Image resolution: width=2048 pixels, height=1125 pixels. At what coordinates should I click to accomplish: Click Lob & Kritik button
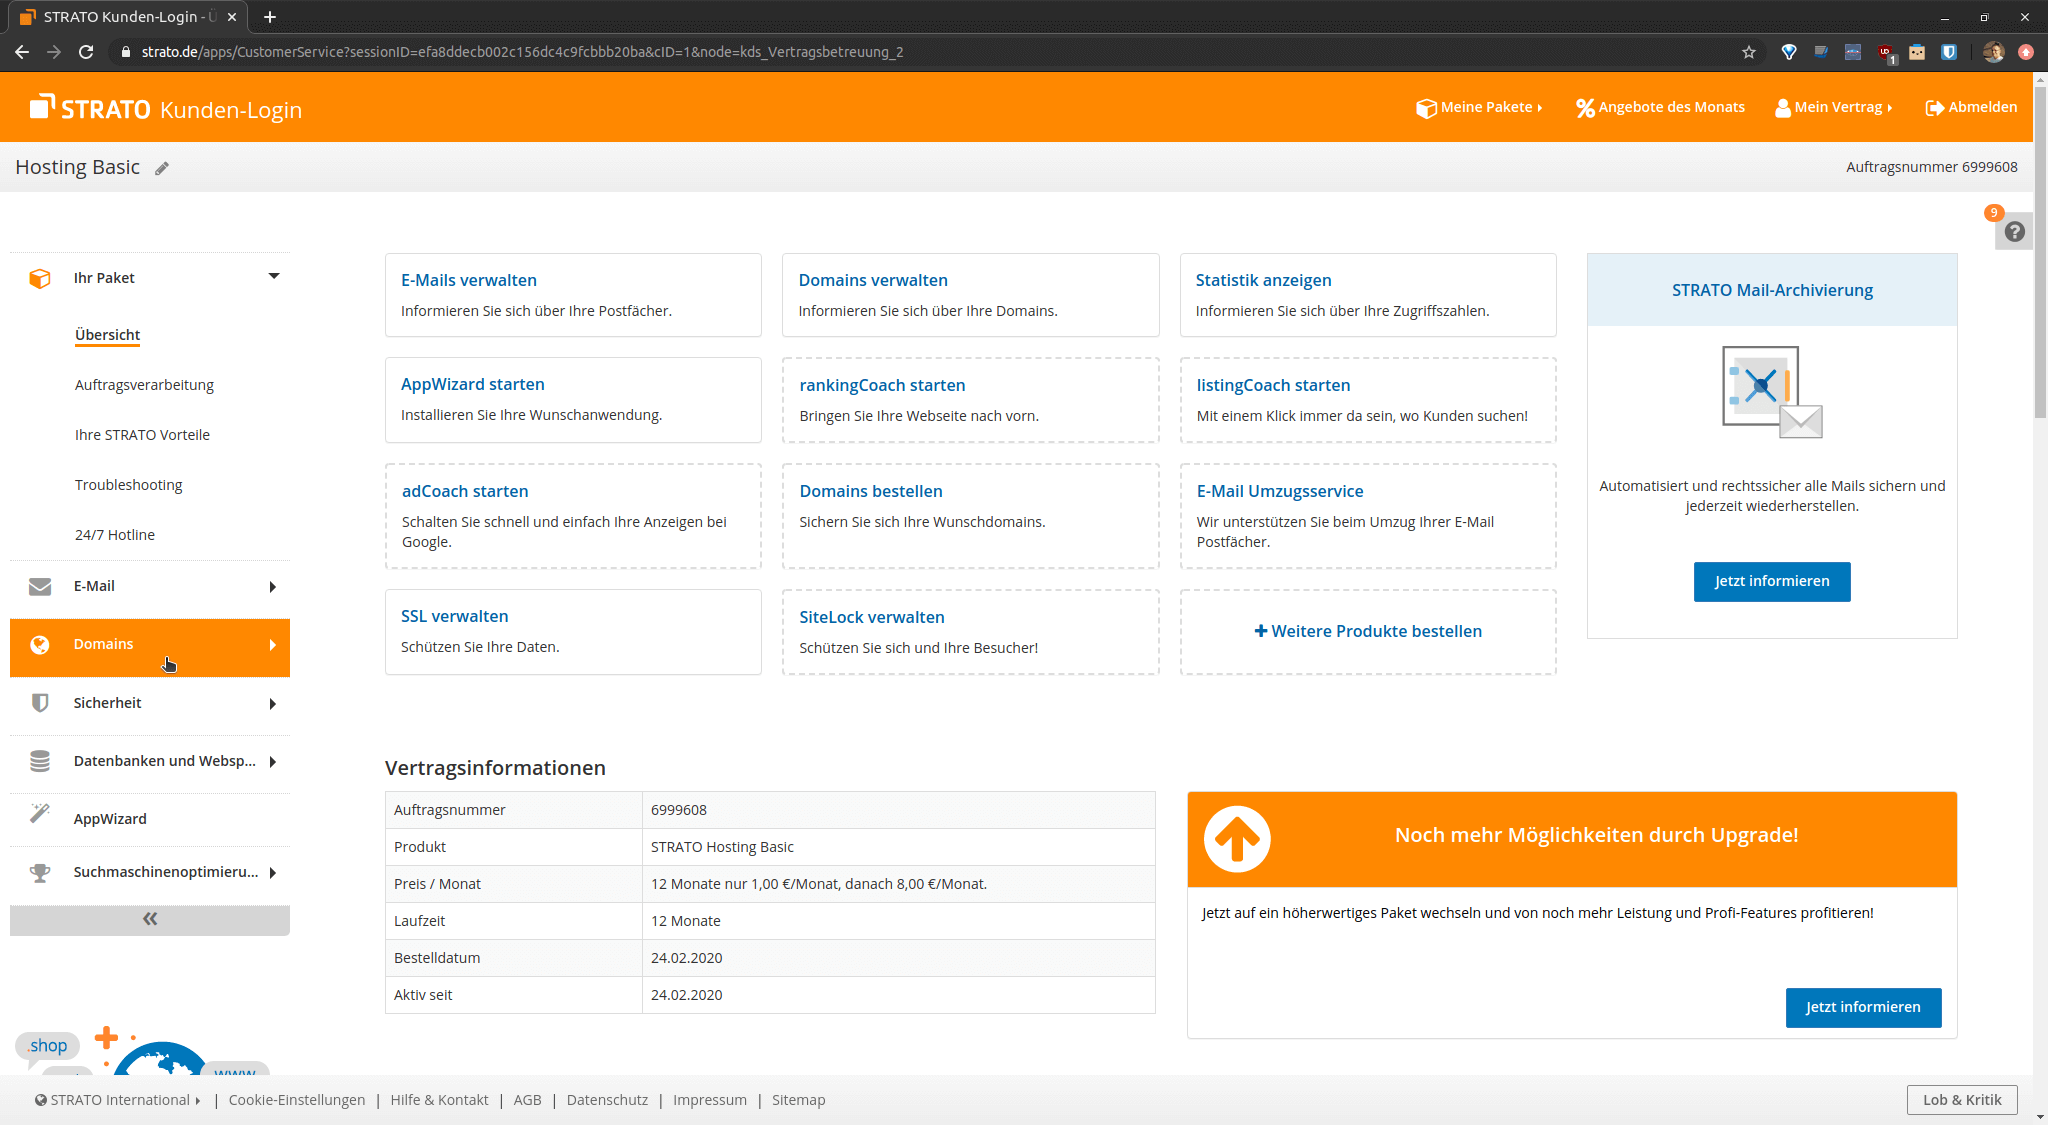(x=1962, y=1100)
